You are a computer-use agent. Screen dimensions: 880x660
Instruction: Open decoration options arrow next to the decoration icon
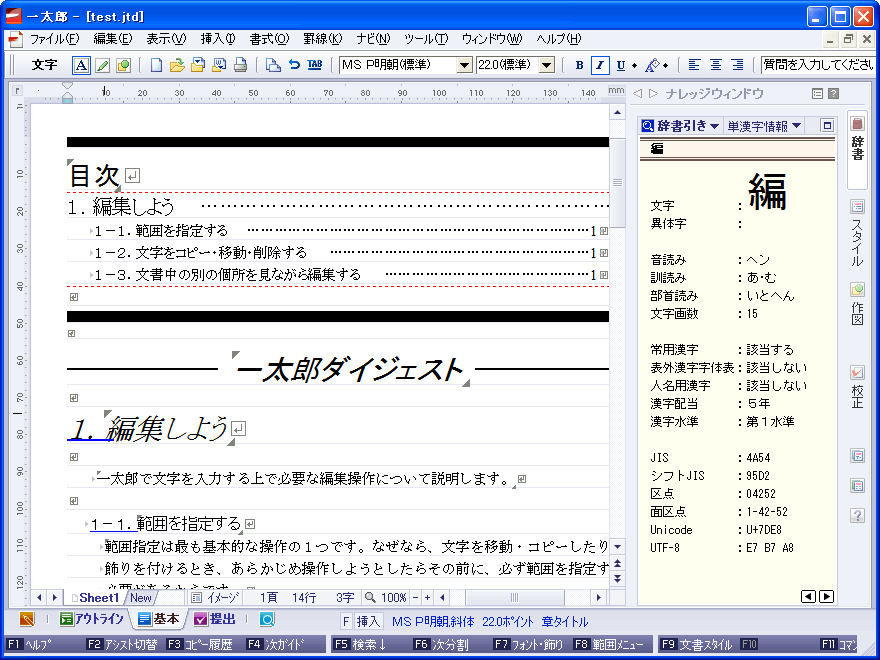click(666, 66)
